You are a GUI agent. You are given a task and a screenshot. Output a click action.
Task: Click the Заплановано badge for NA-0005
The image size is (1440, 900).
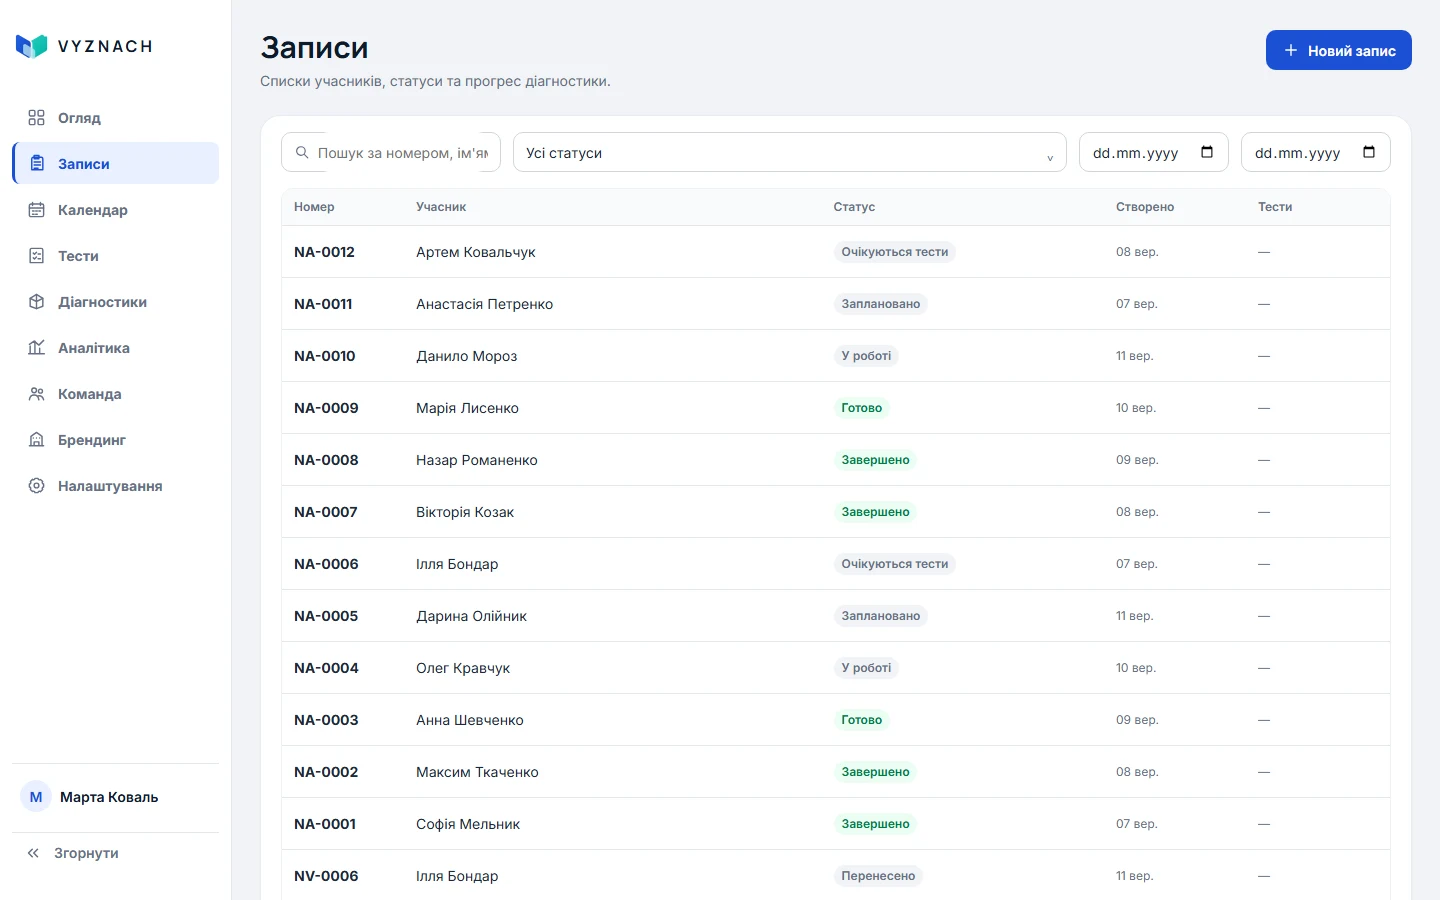pyautogui.click(x=881, y=616)
